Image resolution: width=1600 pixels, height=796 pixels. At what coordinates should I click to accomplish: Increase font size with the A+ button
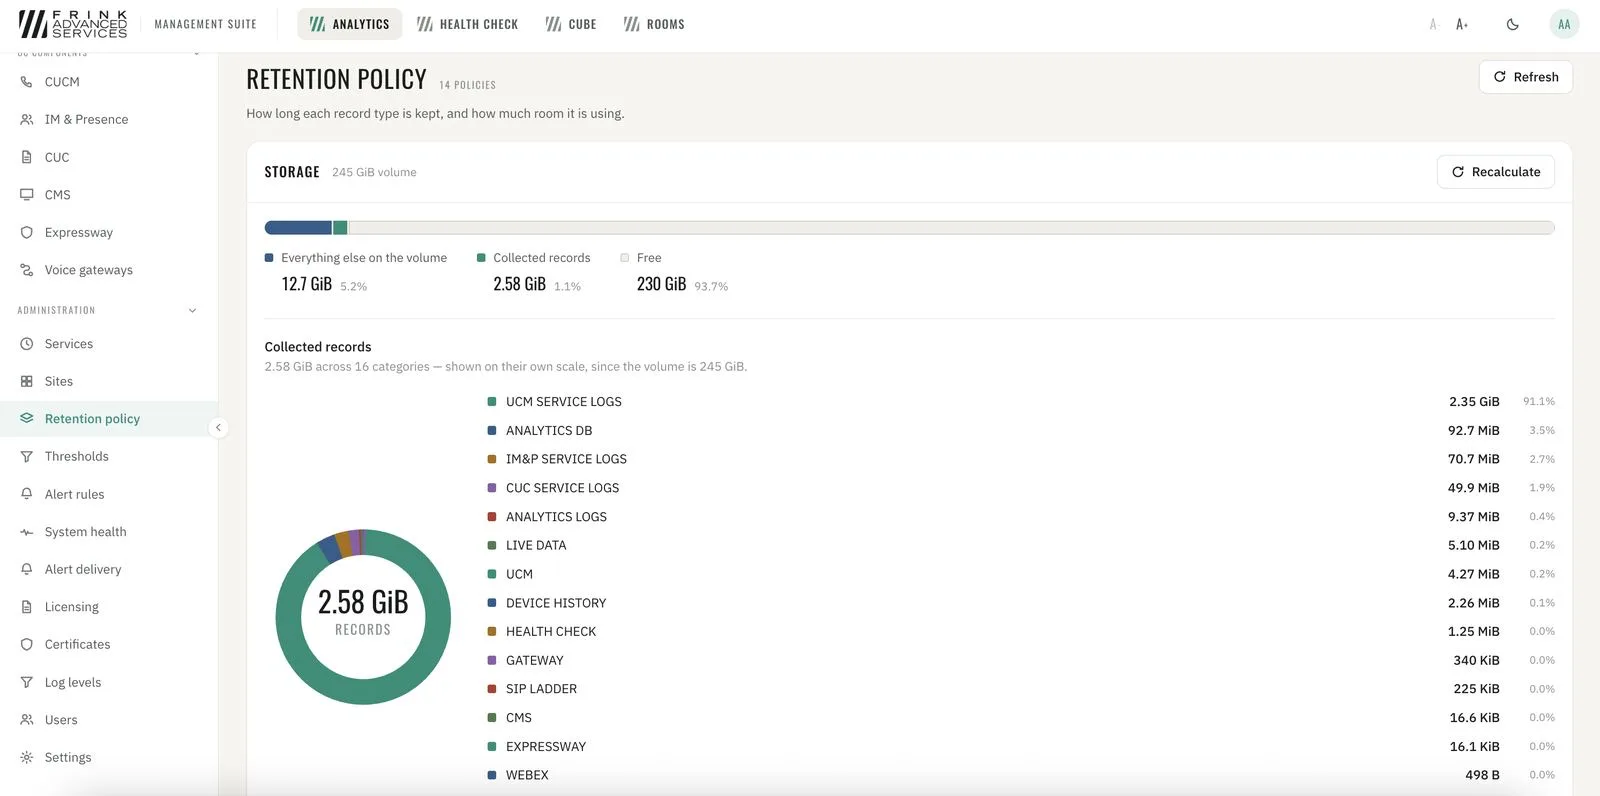[1462, 24]
